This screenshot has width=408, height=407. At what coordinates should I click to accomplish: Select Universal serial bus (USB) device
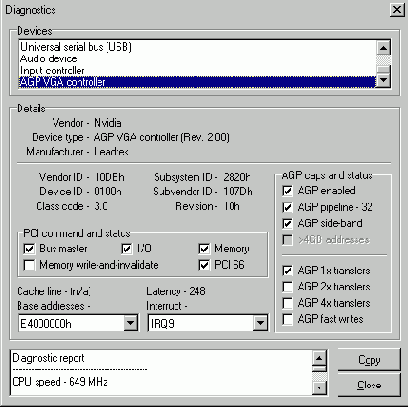(x=76, y=47)
